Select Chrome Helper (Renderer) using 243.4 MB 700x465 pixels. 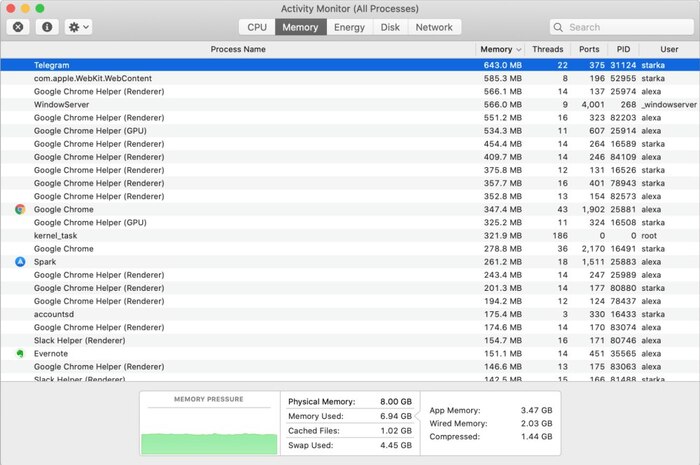coord(350,275)
